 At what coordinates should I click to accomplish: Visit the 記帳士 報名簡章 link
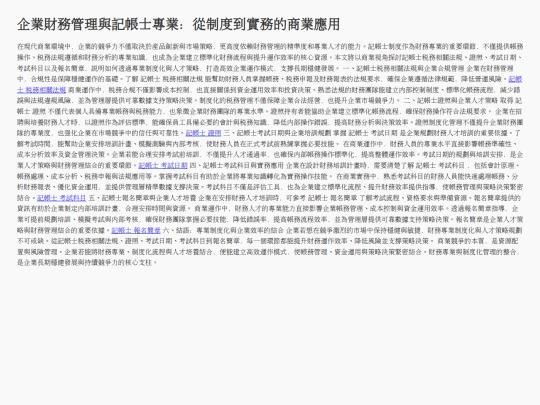(x=136, y=230)
